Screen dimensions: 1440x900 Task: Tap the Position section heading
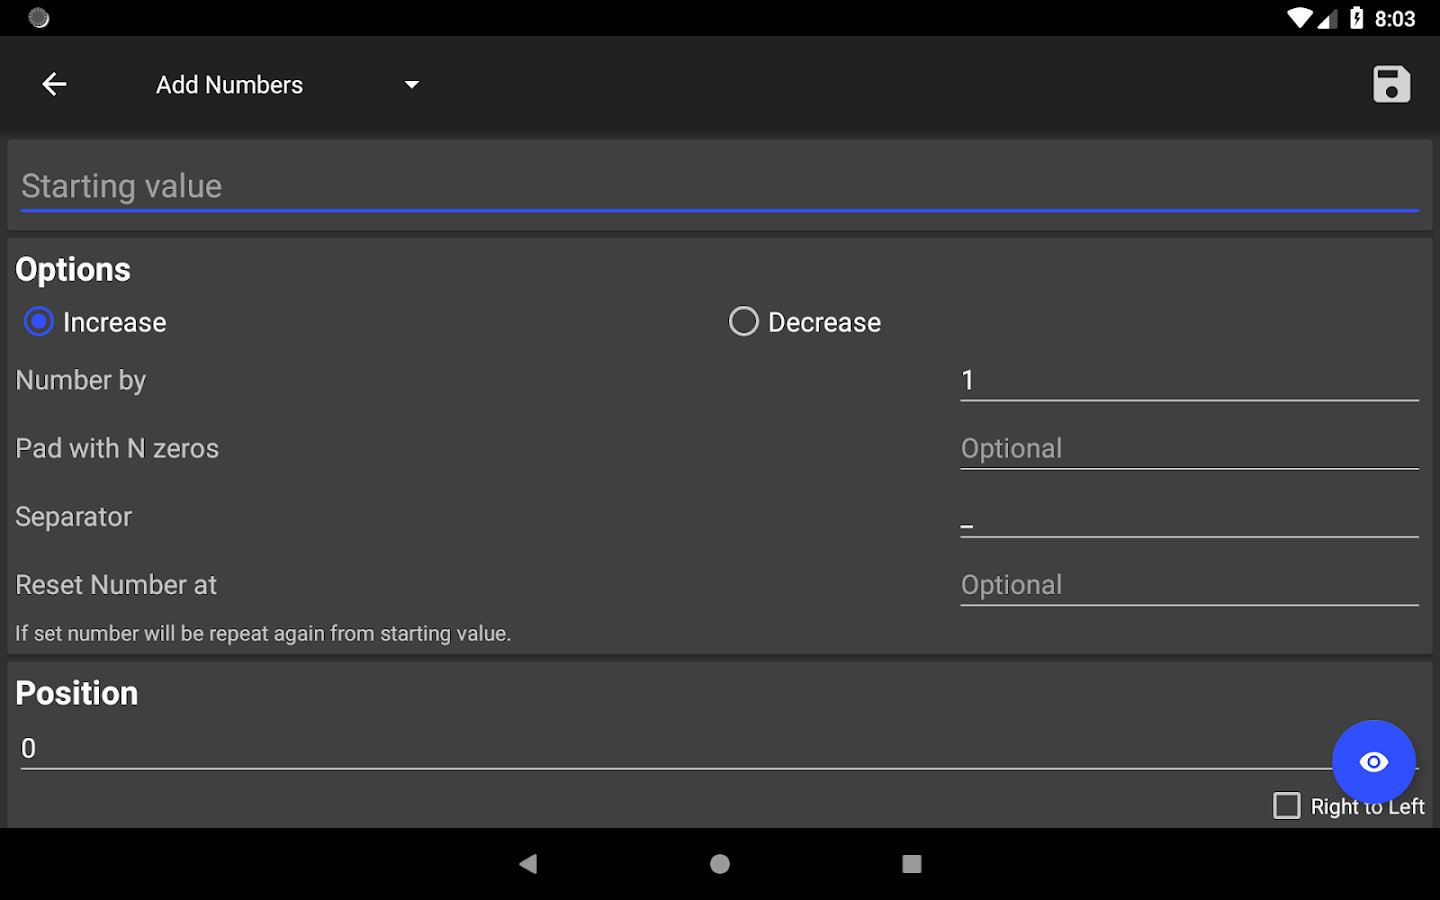click(77, 694)
